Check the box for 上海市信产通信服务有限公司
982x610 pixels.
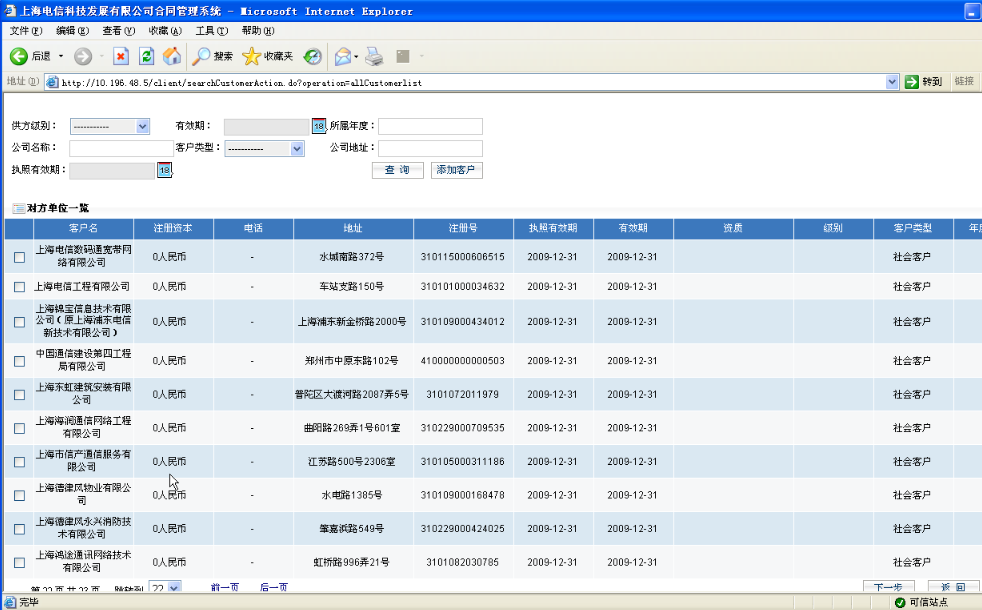(19, 462)
